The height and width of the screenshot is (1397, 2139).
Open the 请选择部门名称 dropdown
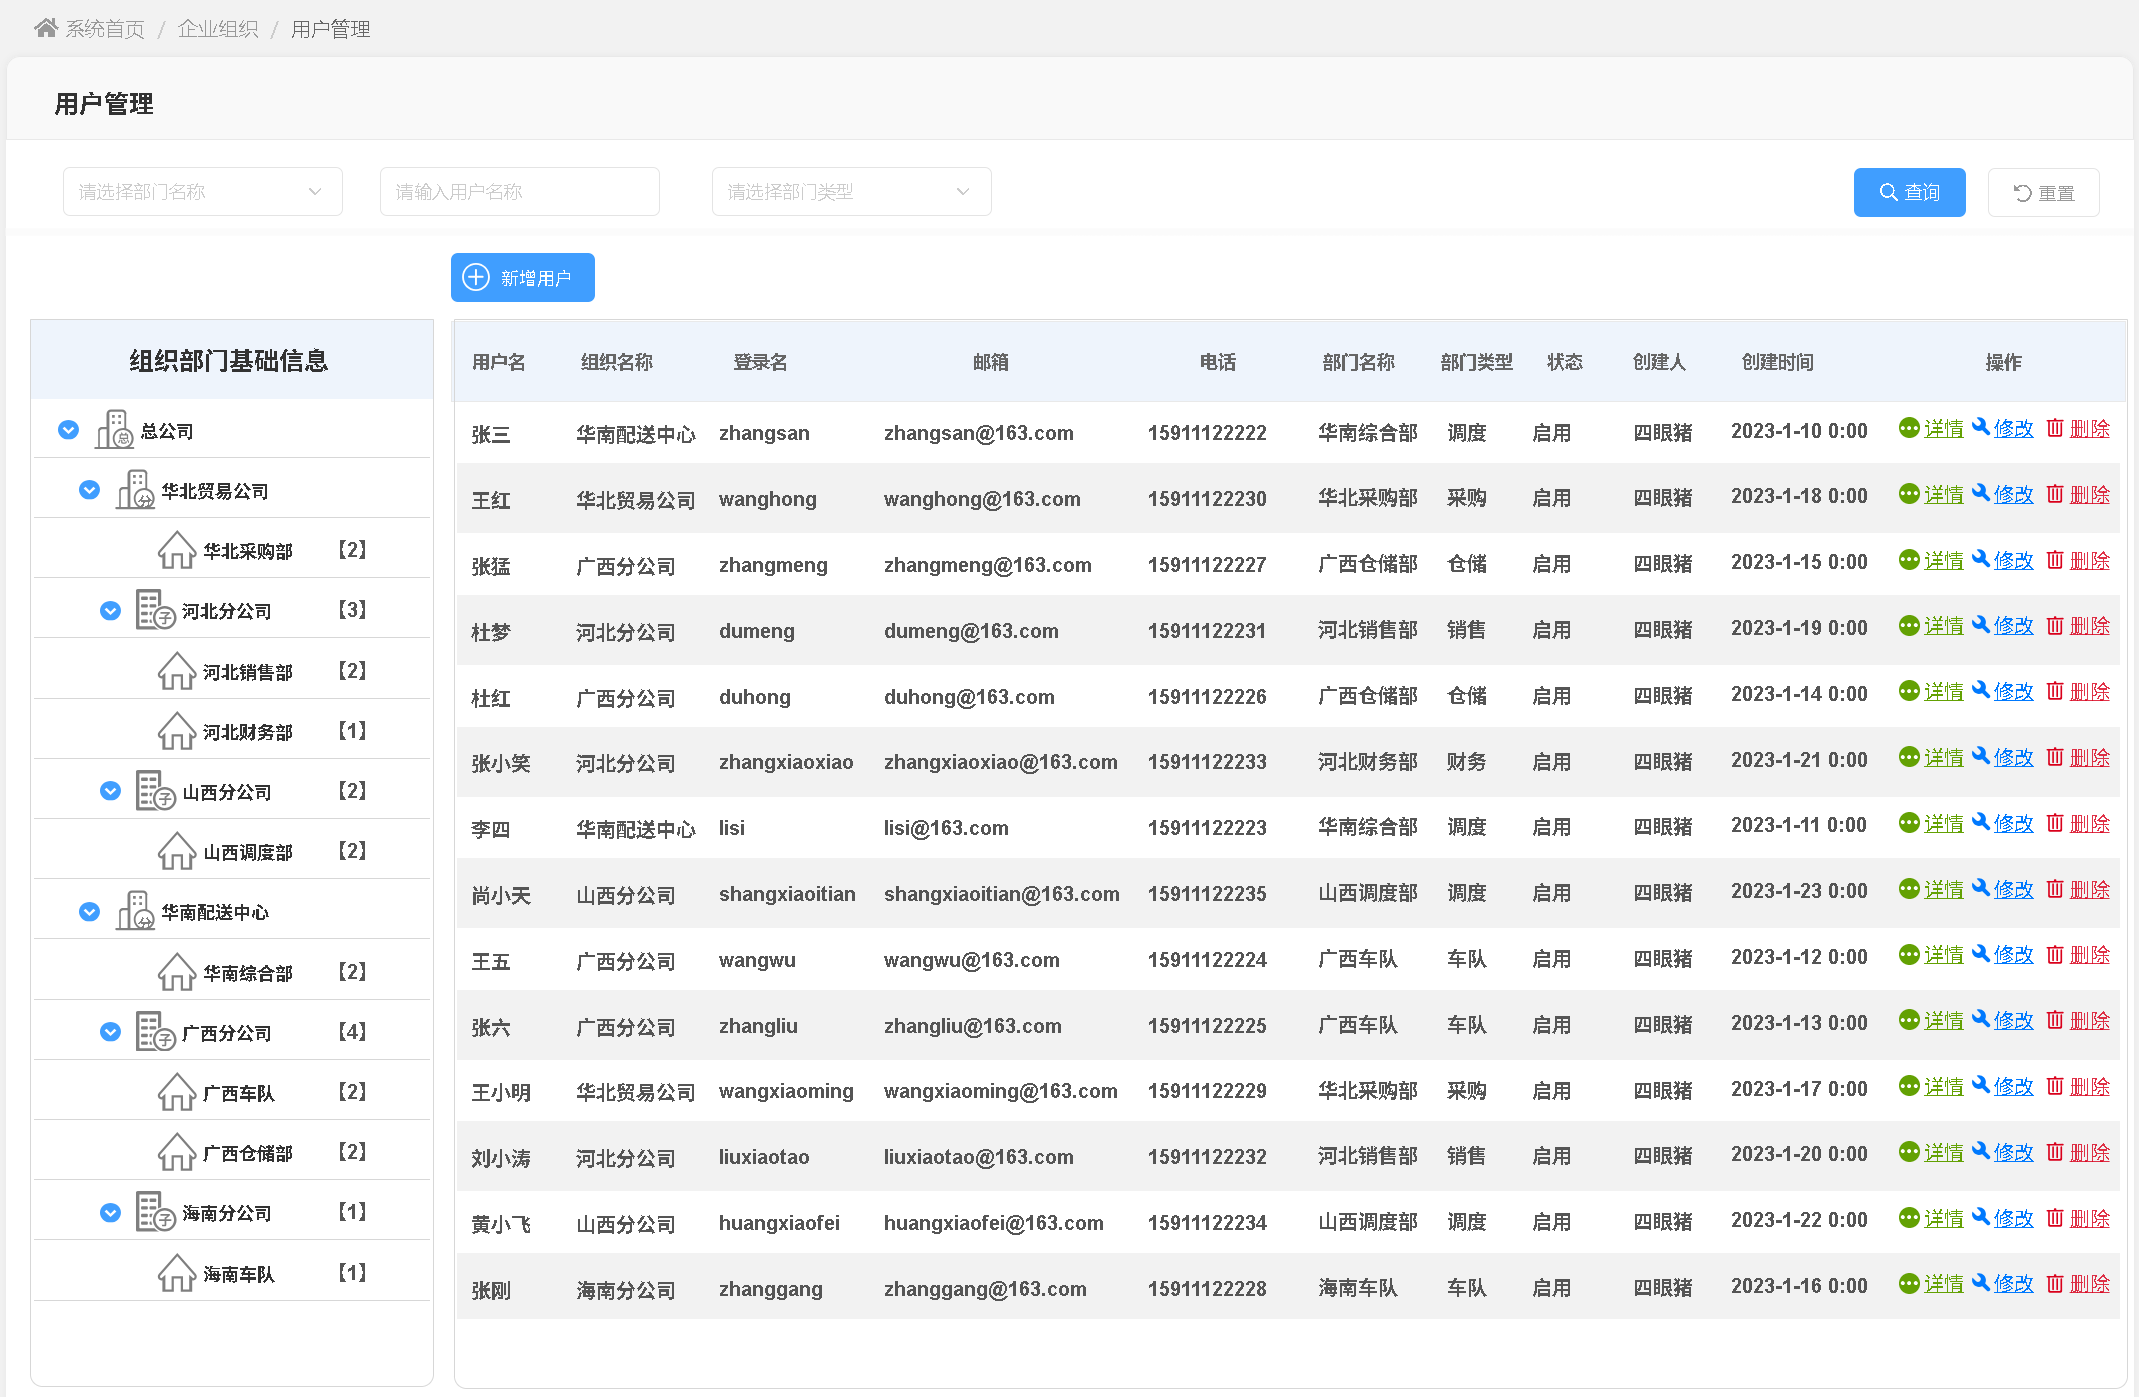click(x=202, y=191)
